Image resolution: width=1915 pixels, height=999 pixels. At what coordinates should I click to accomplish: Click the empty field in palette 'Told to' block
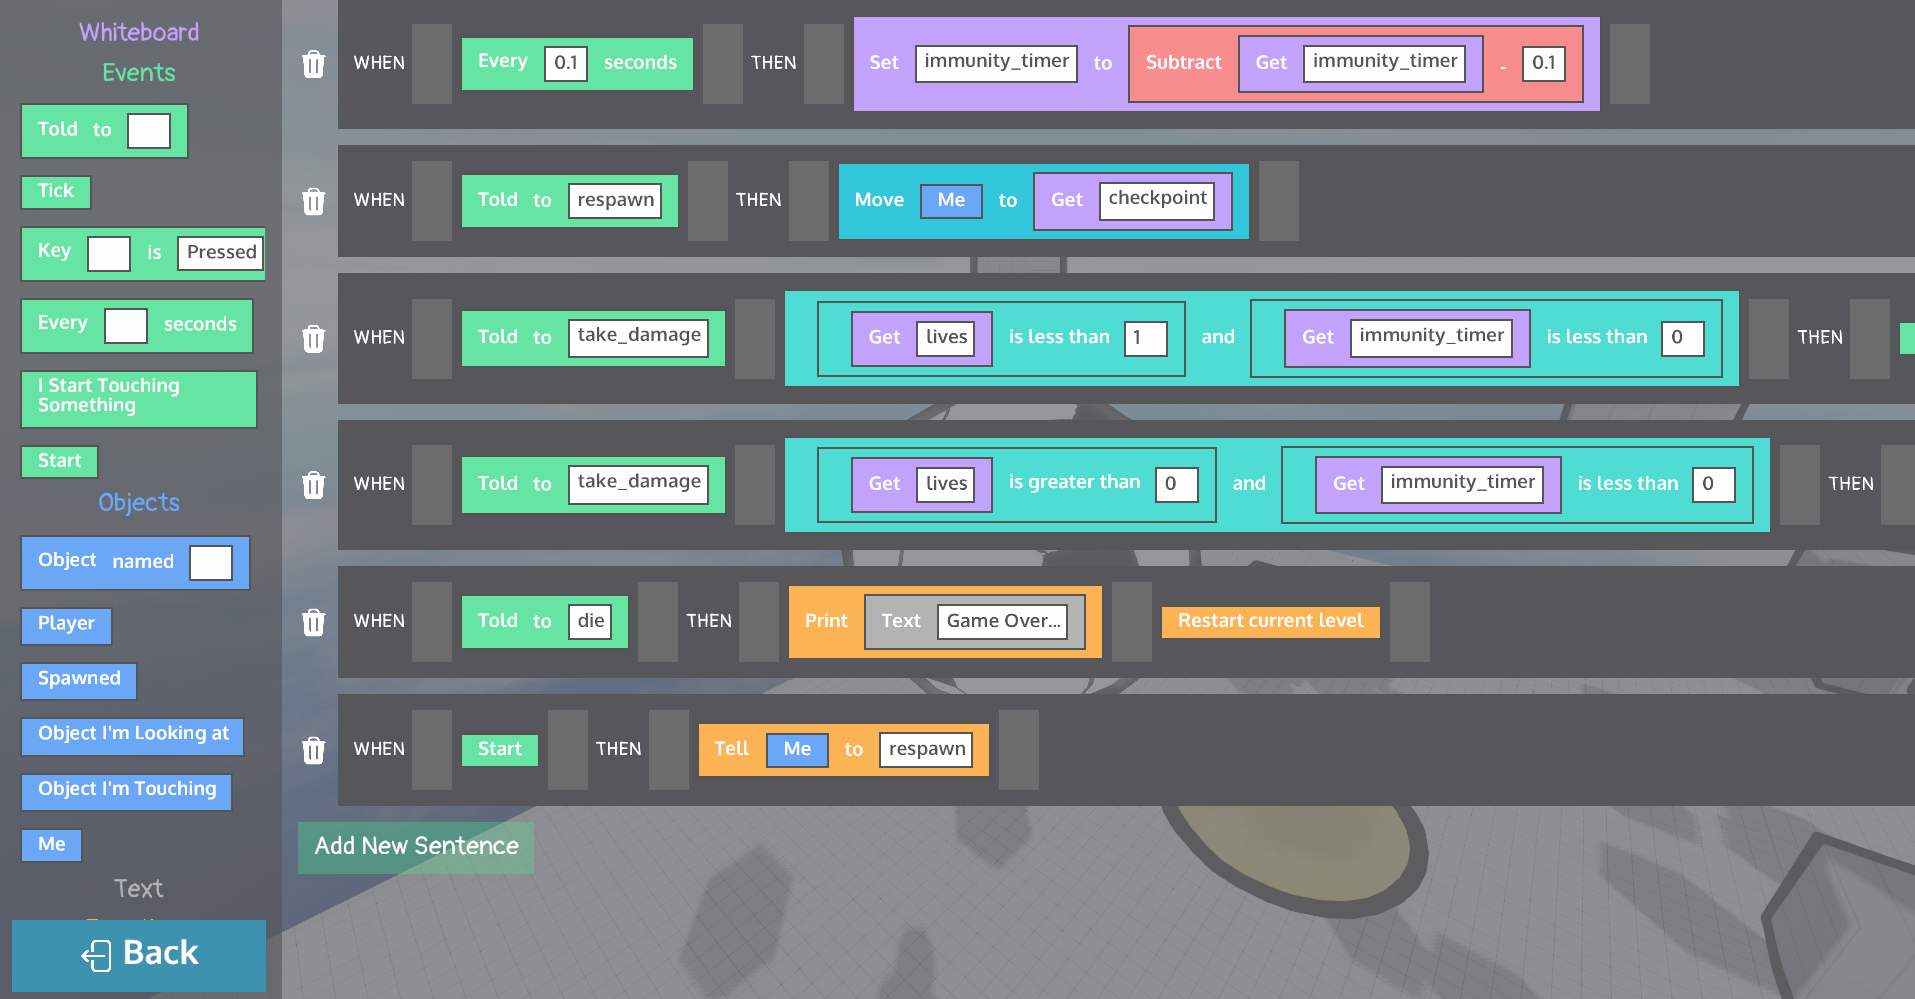[x=149, y=131]
